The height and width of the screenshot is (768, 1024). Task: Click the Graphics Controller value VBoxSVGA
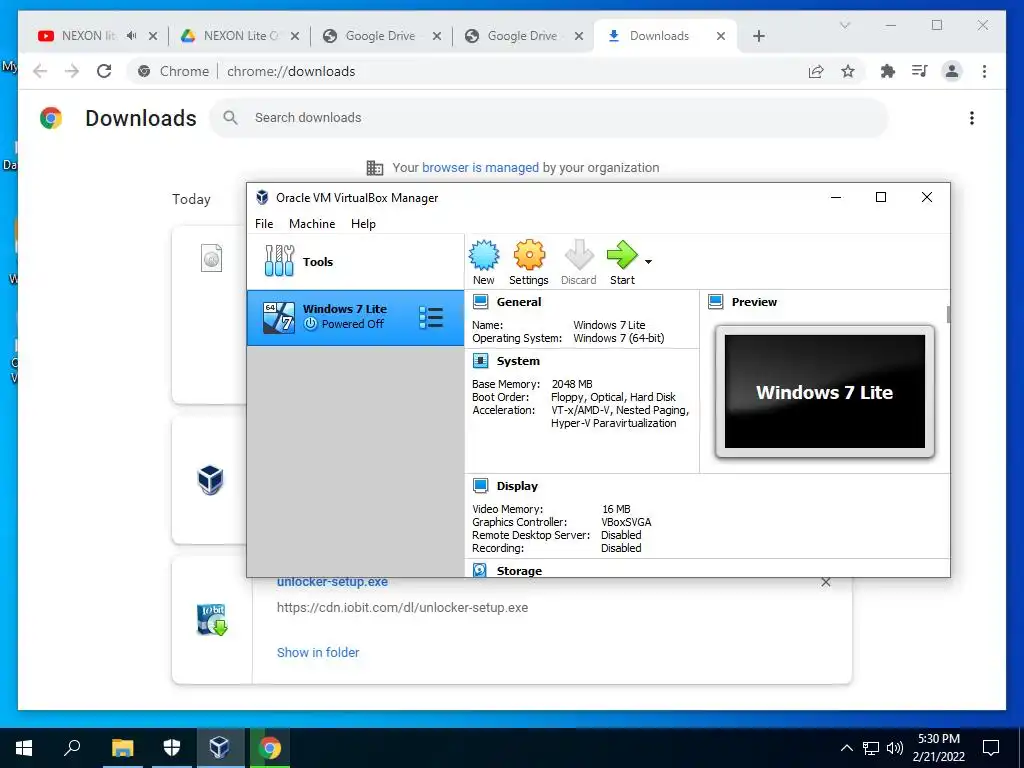click(626, 522)
